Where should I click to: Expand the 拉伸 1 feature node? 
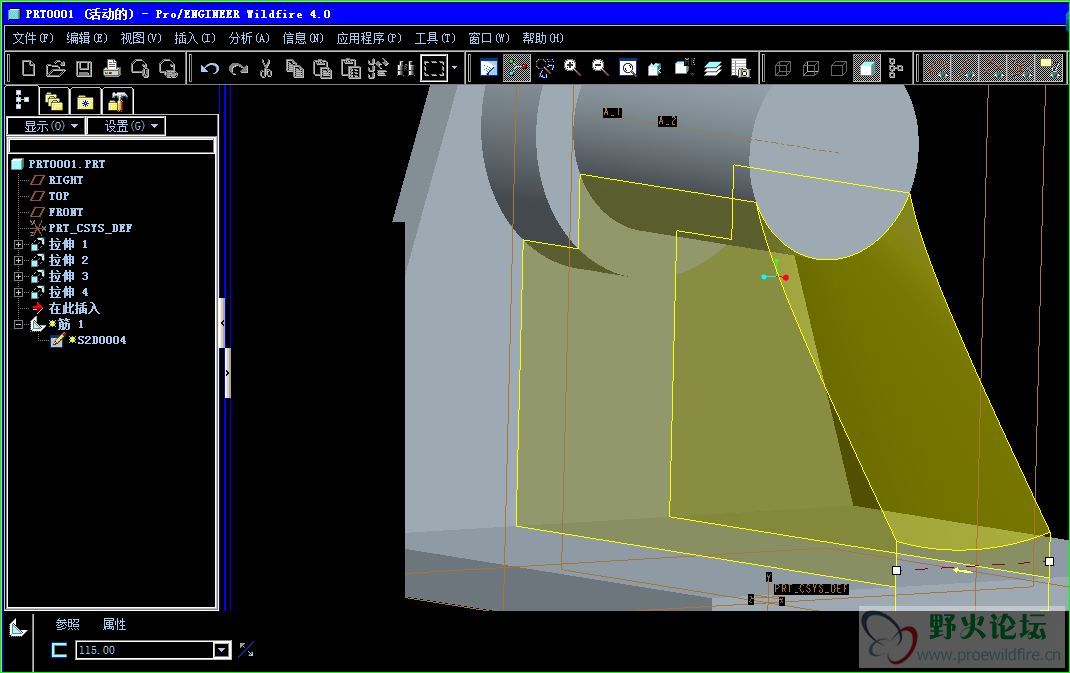(18, 244)
